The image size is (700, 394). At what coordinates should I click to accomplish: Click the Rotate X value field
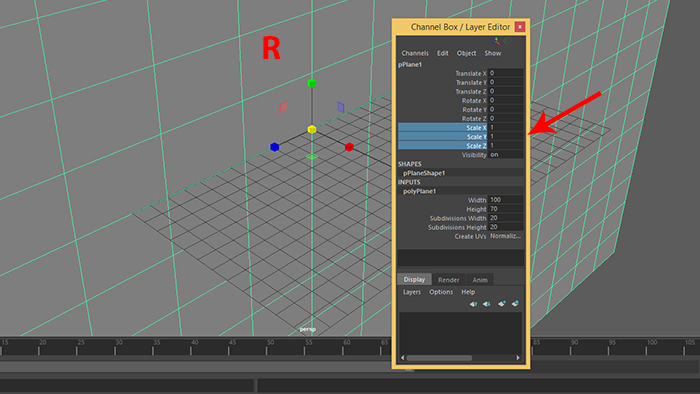tap(505, 100)
